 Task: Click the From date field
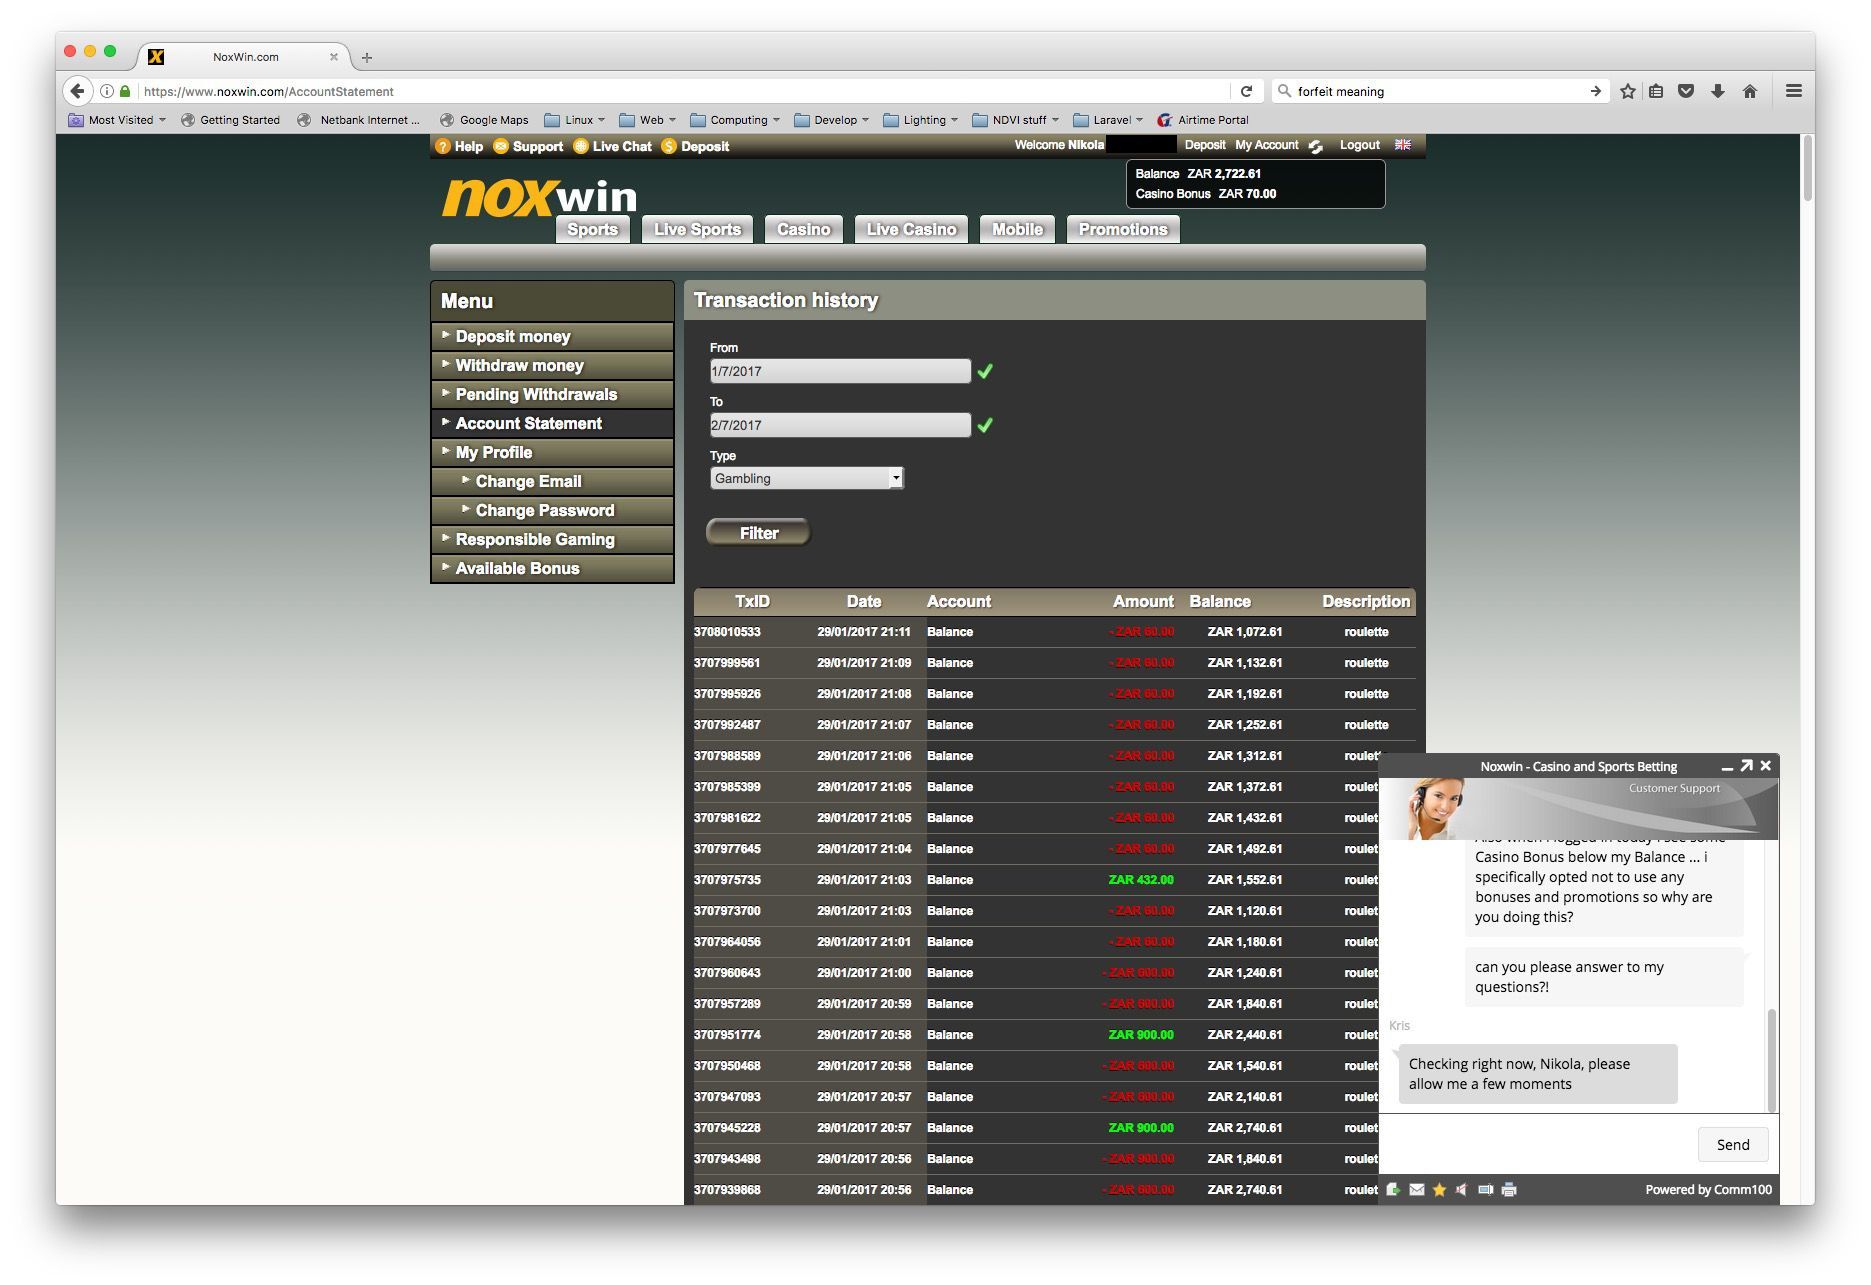click(x=840, y=371)
